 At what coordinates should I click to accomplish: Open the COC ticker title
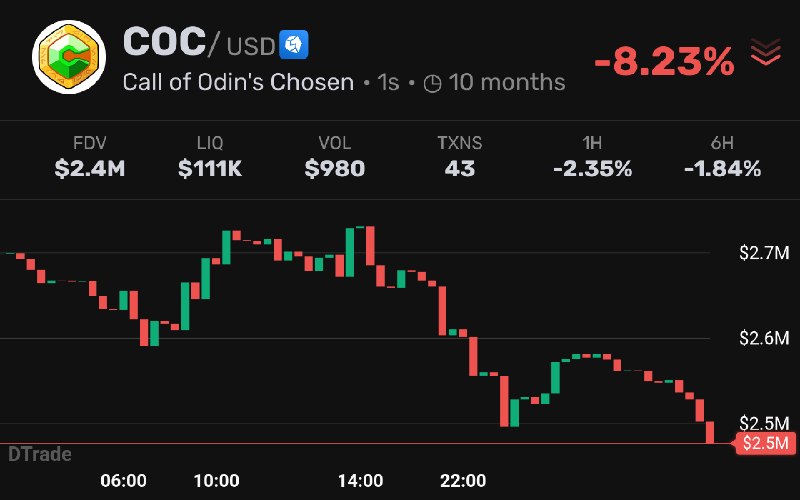pos(164,42)
